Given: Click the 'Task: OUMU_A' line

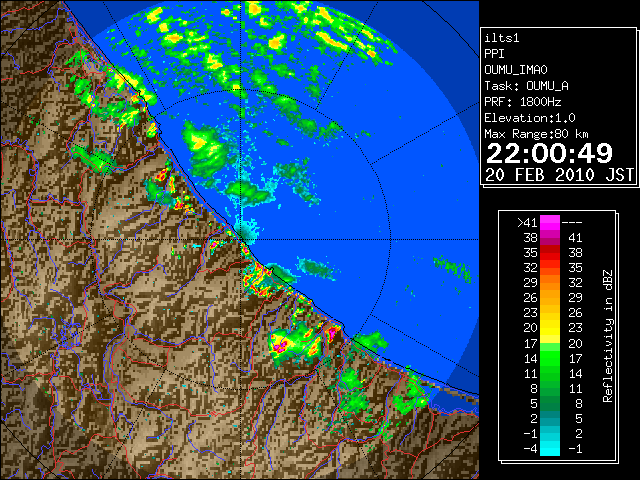Looking at the screenshot, I should [526, 86].
